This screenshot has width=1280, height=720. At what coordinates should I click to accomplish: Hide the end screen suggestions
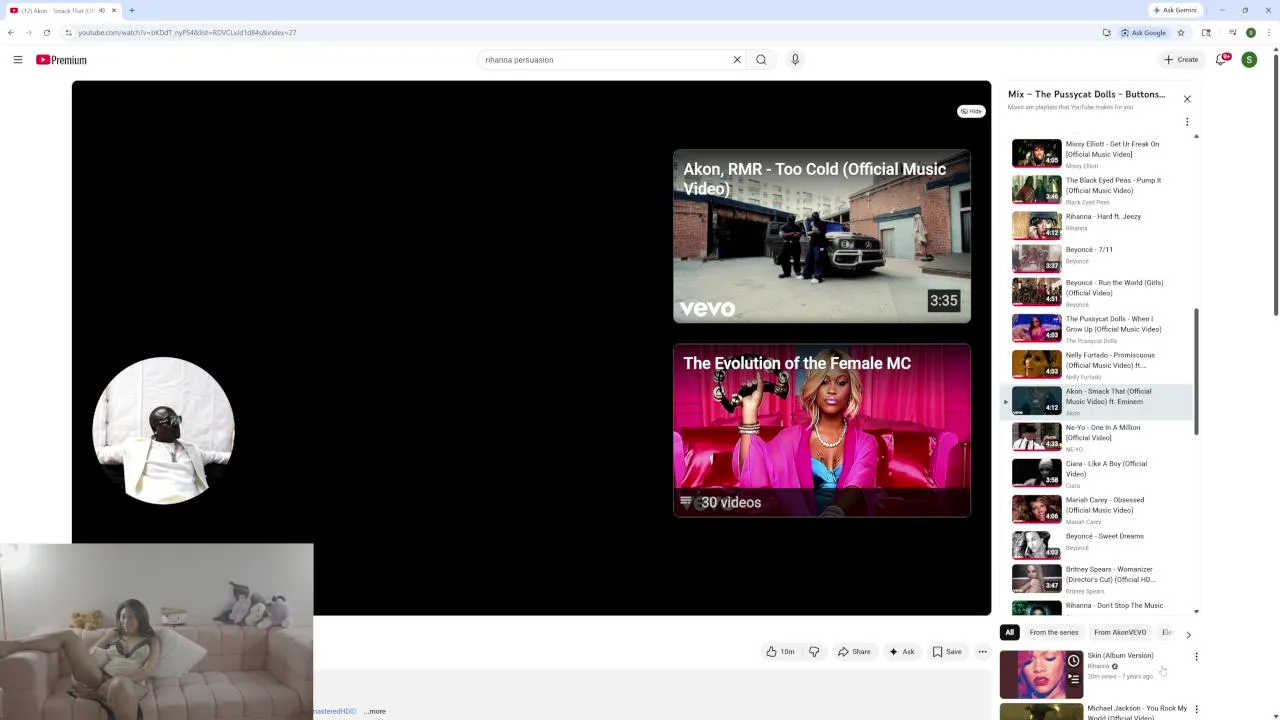point(971,111)
